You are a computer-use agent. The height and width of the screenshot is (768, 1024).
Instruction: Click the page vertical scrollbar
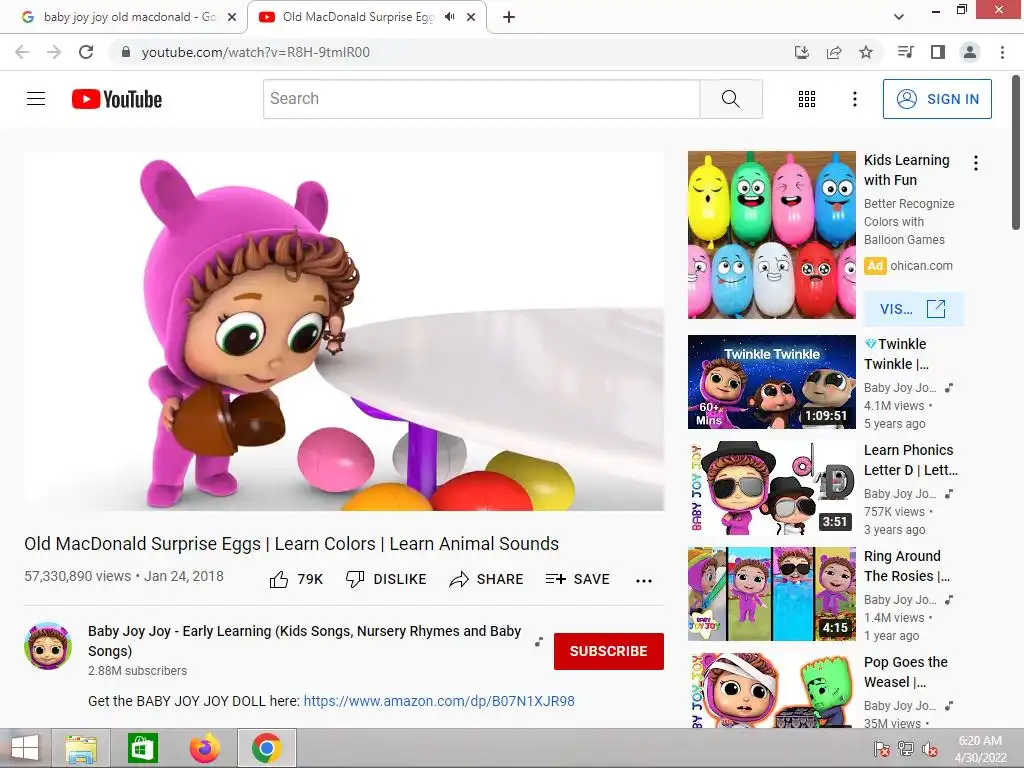(1016, 152)
